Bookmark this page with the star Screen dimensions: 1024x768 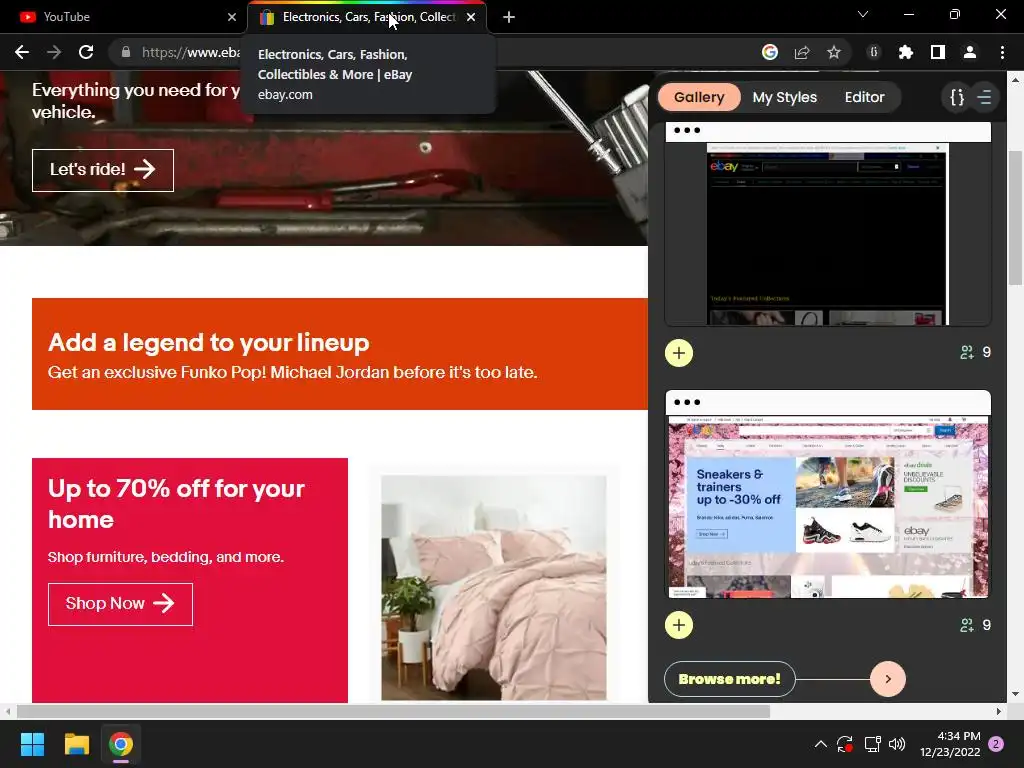[x=834, y=52]
